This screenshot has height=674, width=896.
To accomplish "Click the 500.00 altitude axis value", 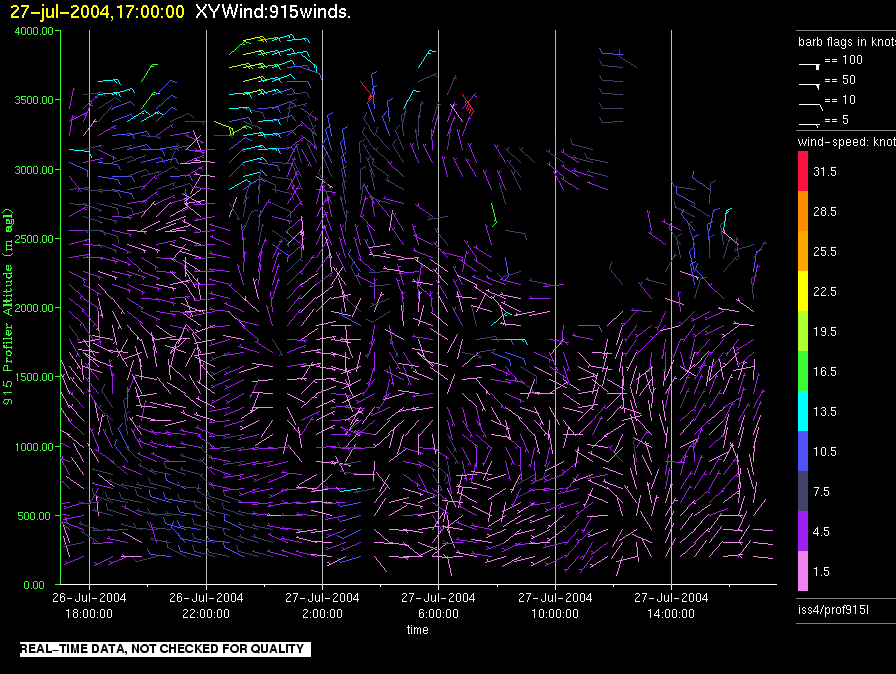I will [x=34, y=516].
